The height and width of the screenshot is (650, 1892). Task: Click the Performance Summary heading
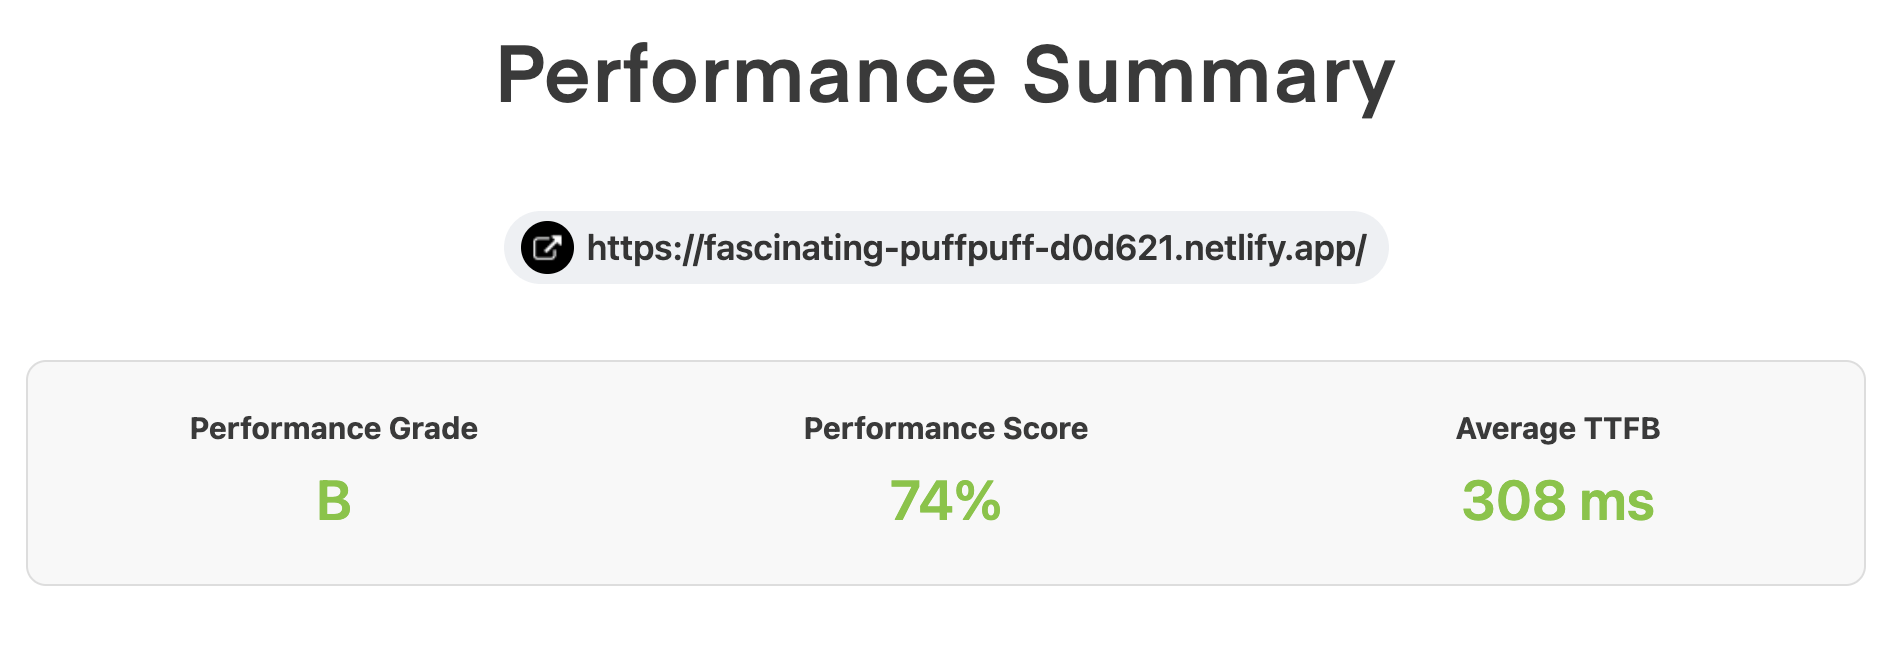point(945,76)
